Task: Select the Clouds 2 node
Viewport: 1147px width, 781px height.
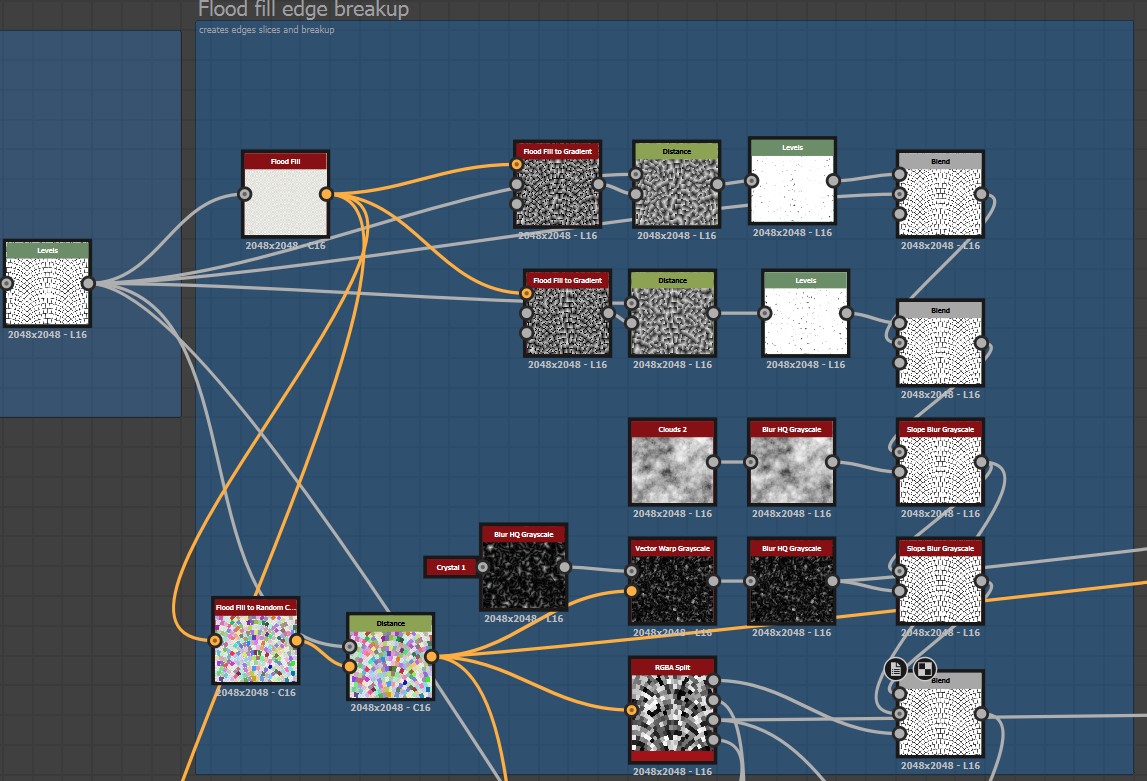Action: coord(671,463)
